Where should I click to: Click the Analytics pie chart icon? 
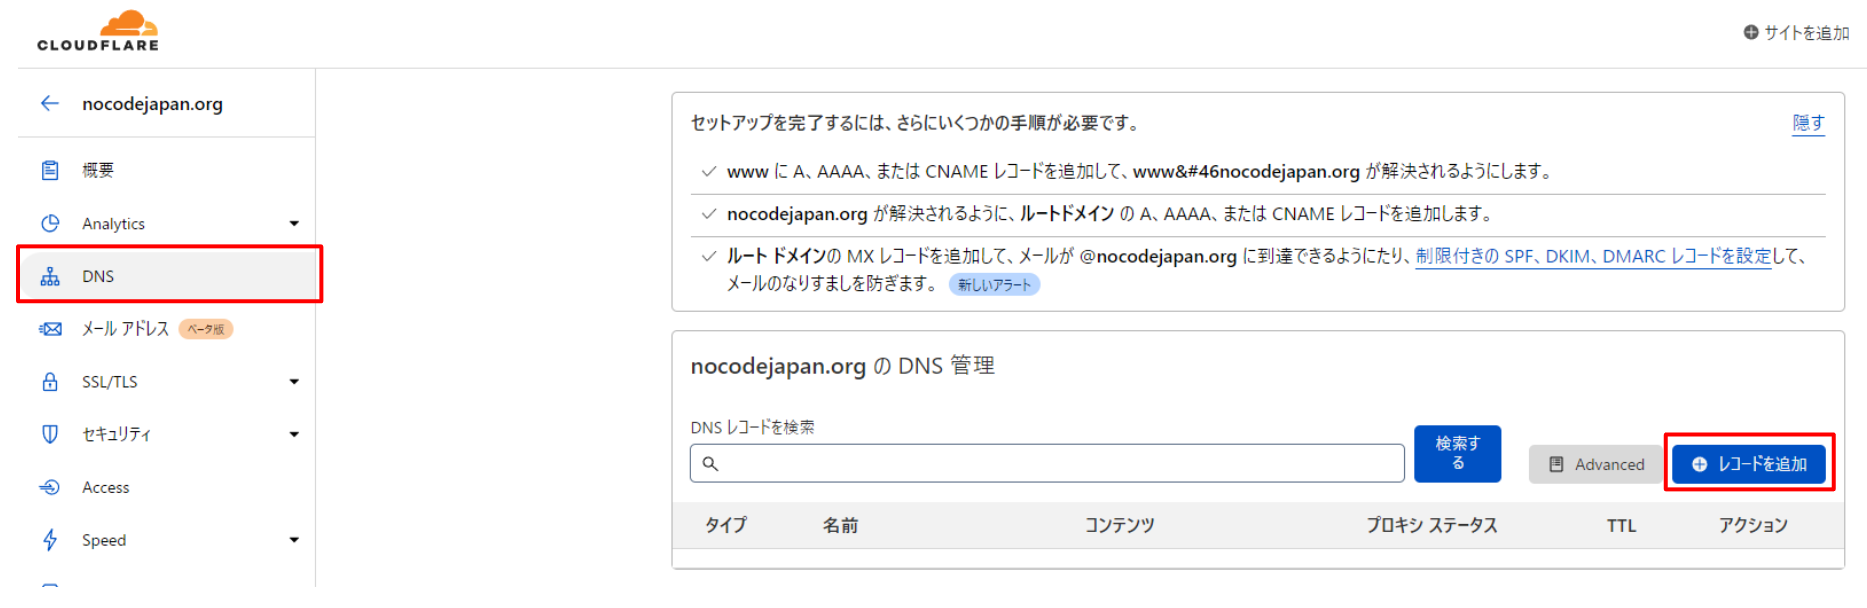tap(50, 223)
